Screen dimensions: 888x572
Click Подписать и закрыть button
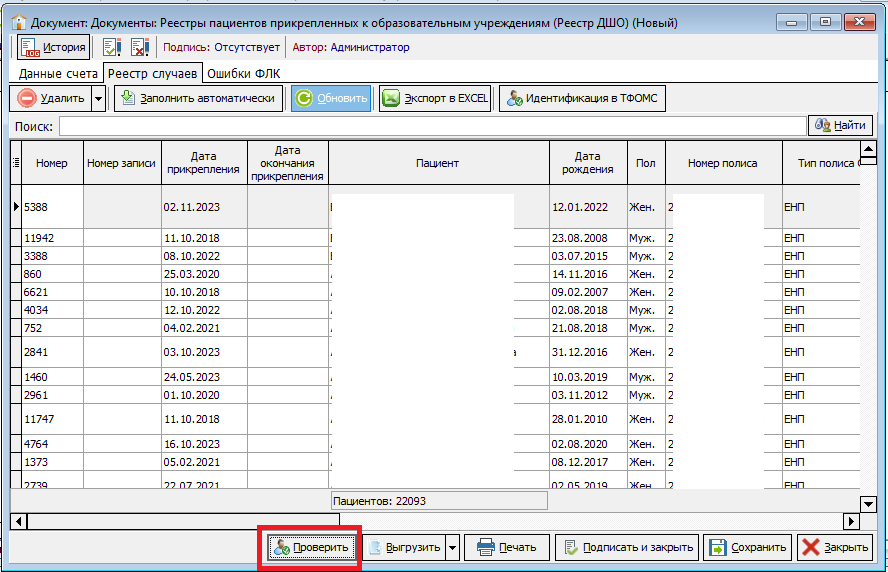point(627,548)
